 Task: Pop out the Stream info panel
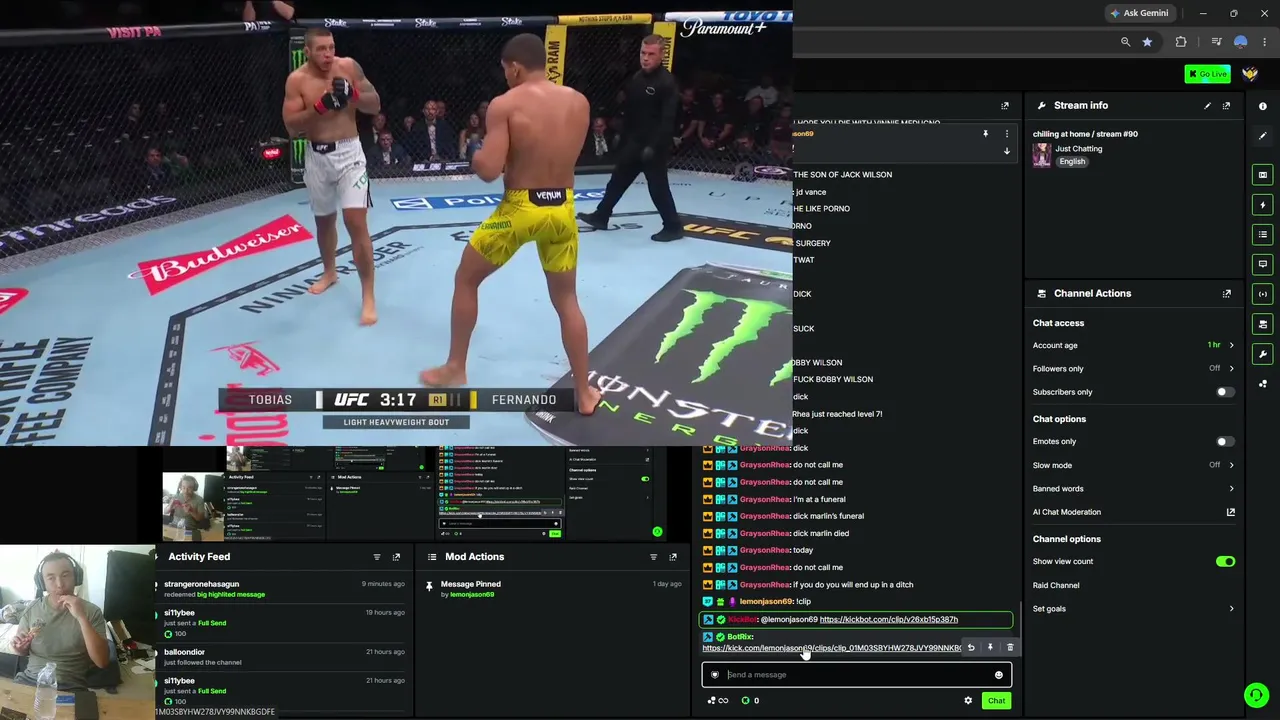point(1226,105)
